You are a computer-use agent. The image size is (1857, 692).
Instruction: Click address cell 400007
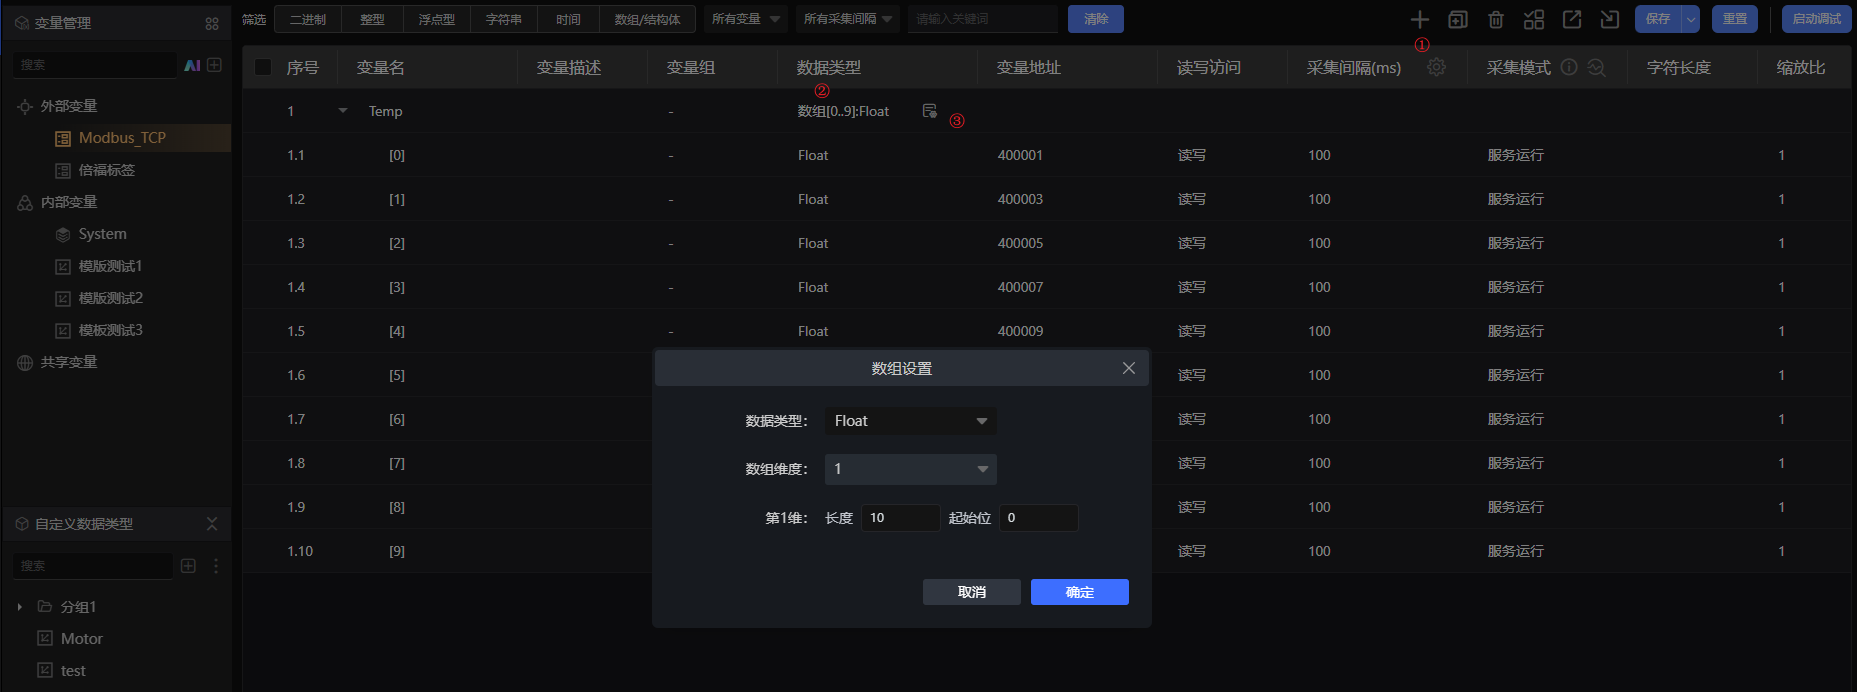[x=1020, y=287]
